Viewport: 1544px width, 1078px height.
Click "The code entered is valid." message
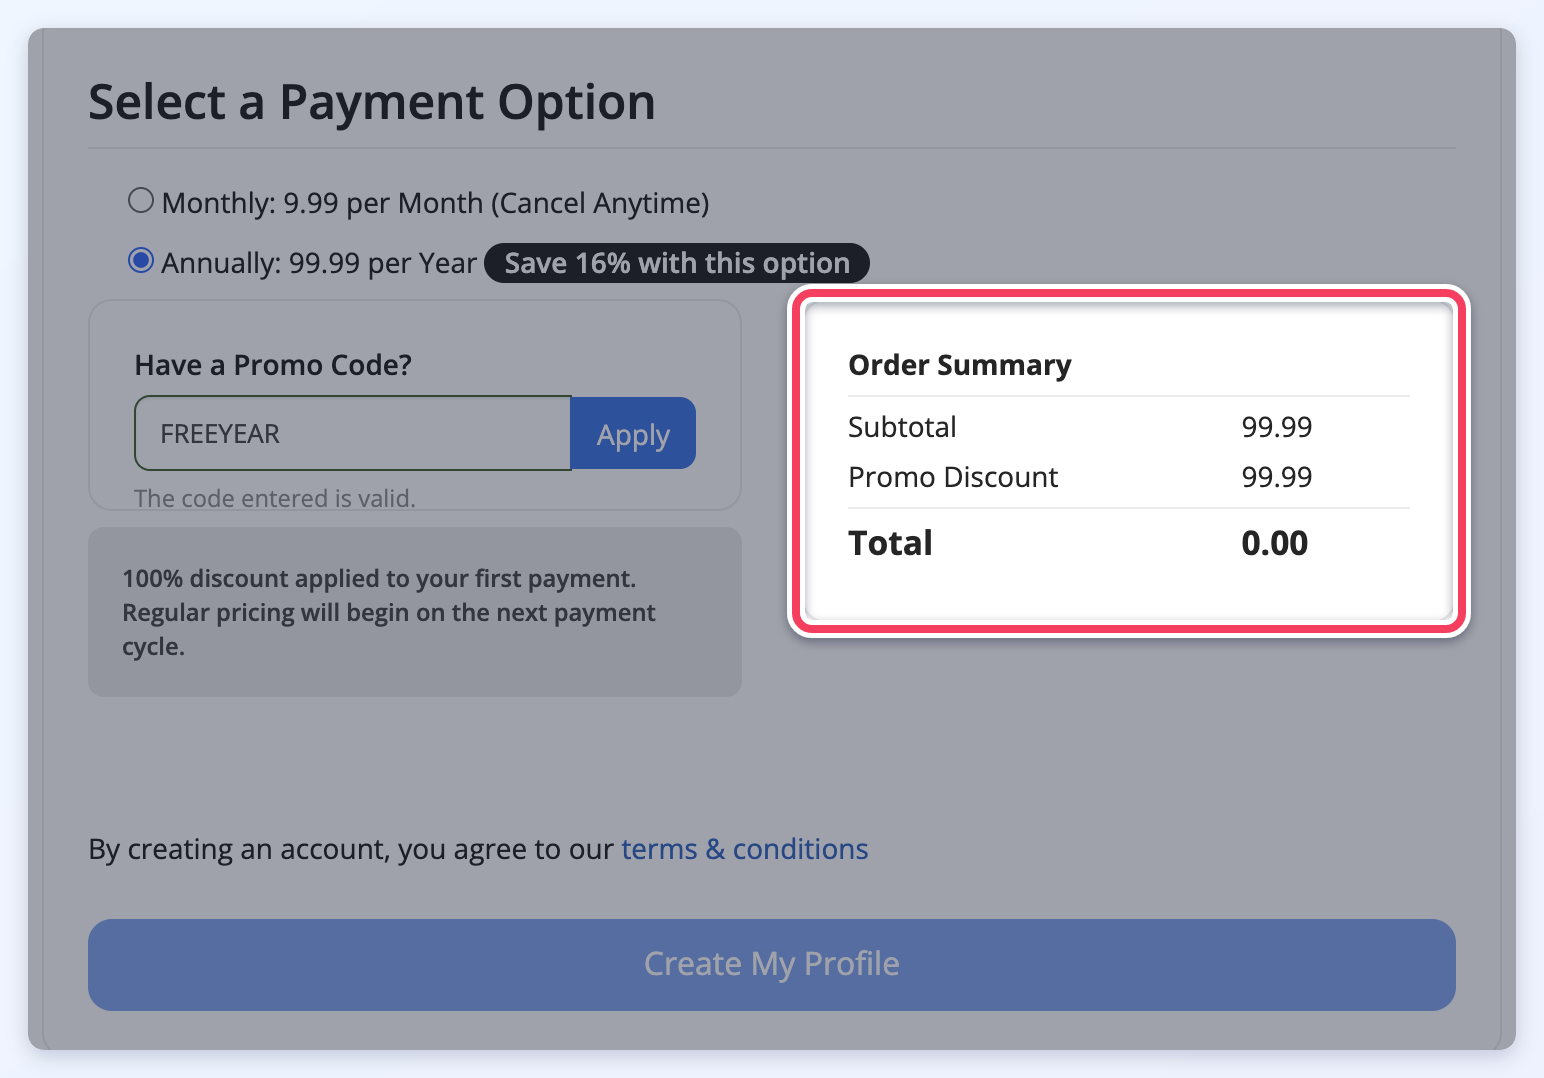point(275,498)
